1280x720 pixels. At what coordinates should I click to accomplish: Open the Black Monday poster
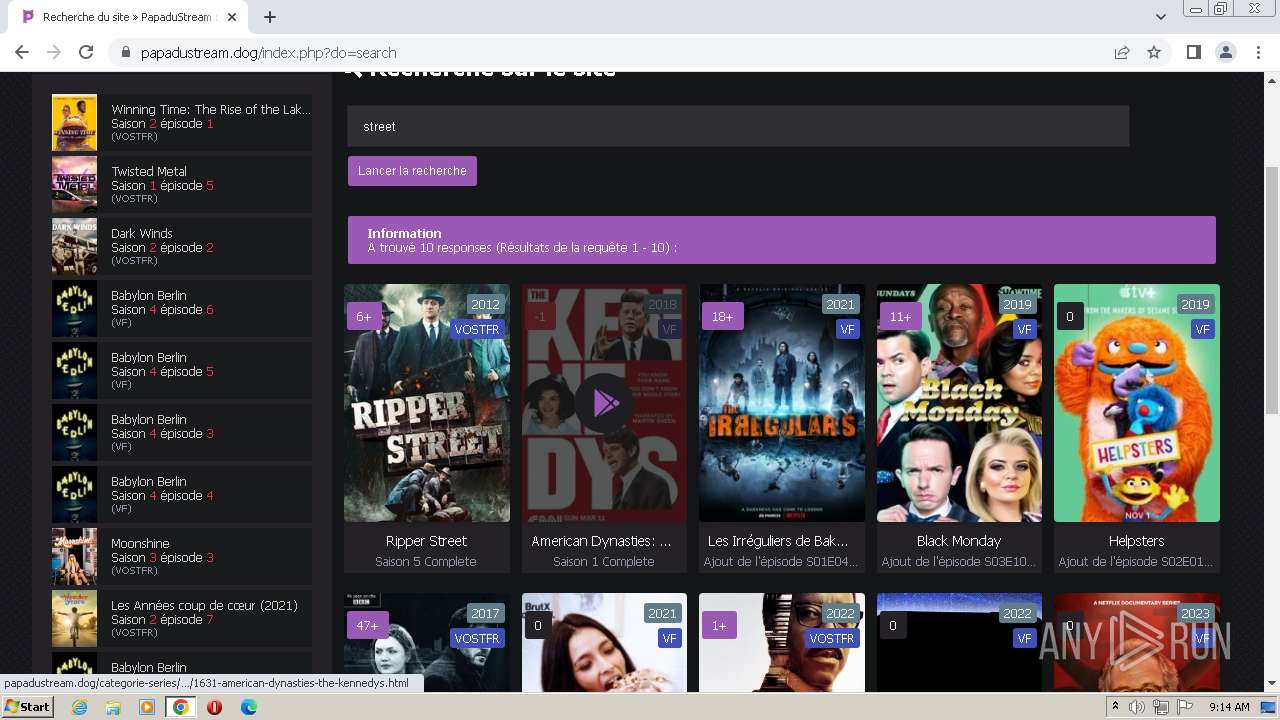pos(959,403)
